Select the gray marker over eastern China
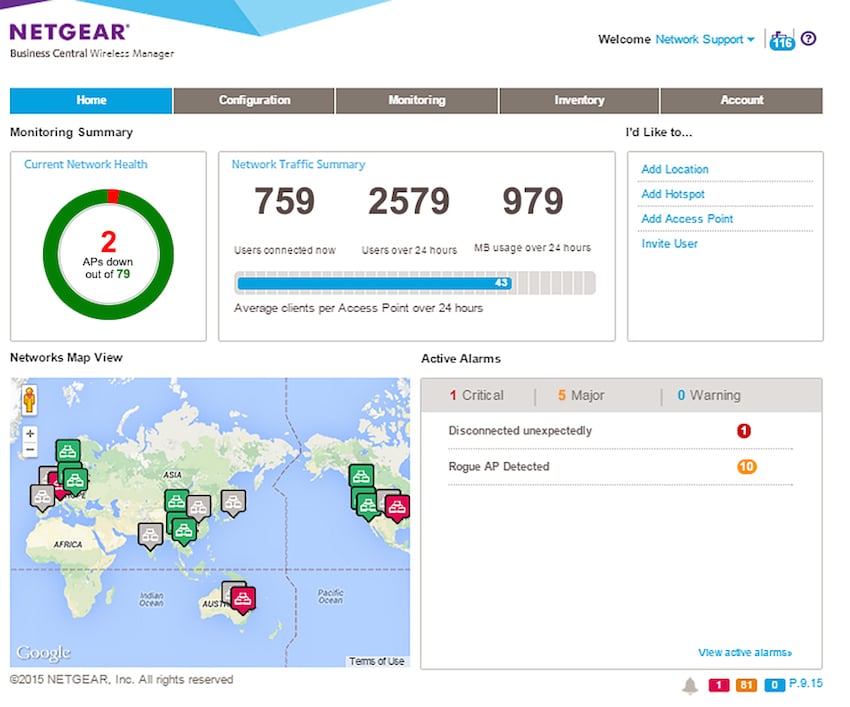Screen dimensions: 850x707 pos(199,507)
